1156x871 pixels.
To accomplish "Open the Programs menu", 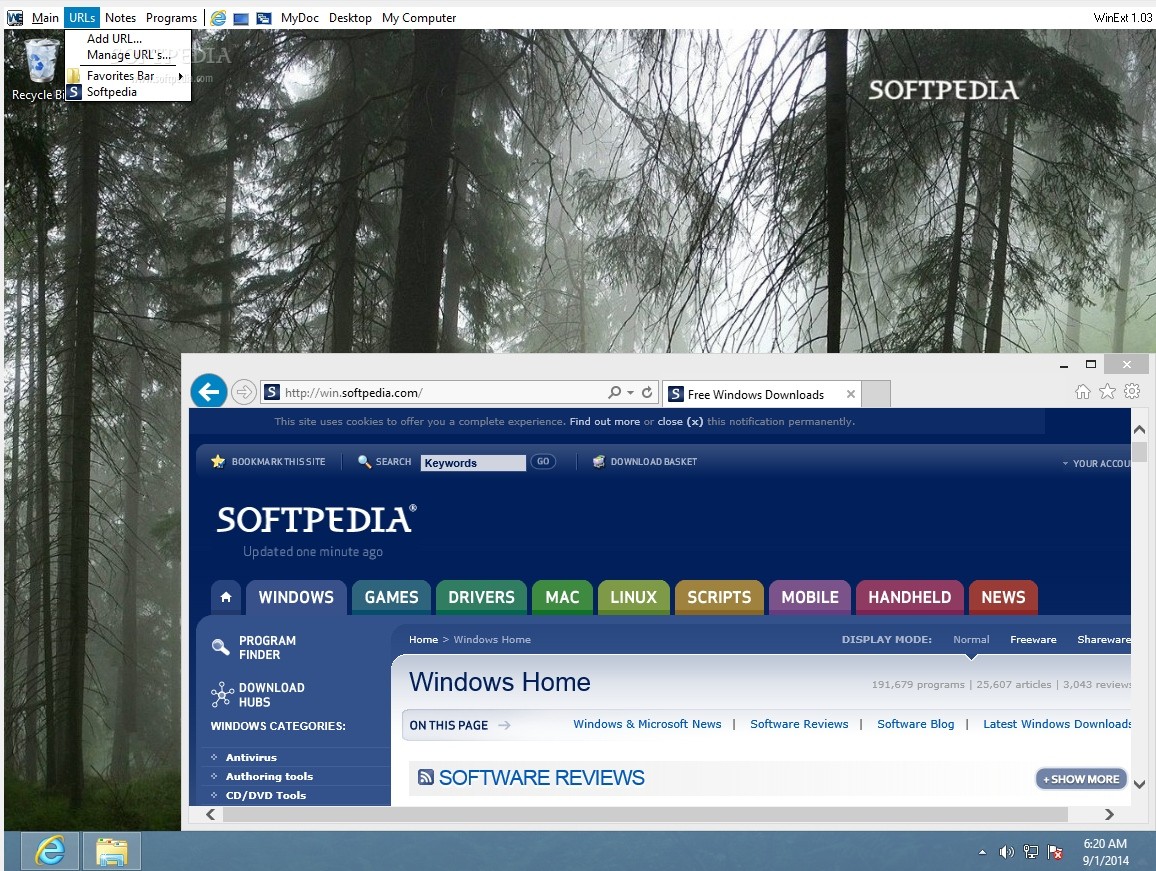I will [171, 18].
